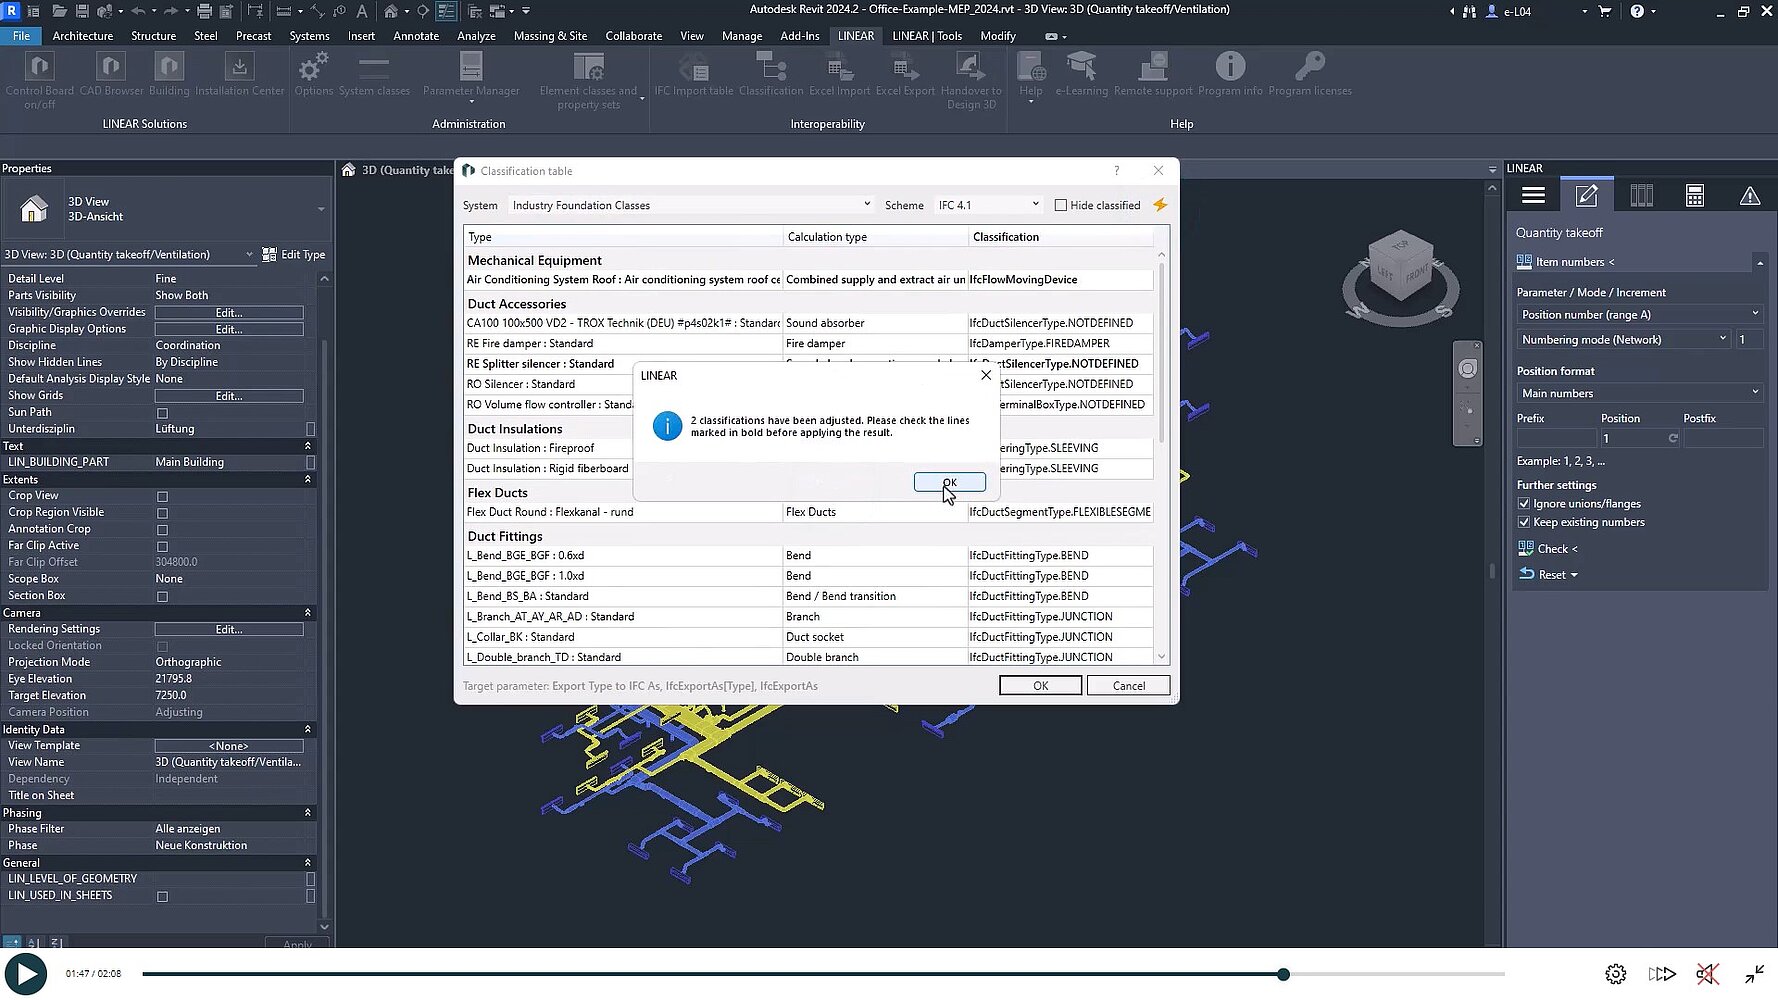Open the Annotate ribbon tab
Screen dimensions: 1778x1000
tap(416, 35)
